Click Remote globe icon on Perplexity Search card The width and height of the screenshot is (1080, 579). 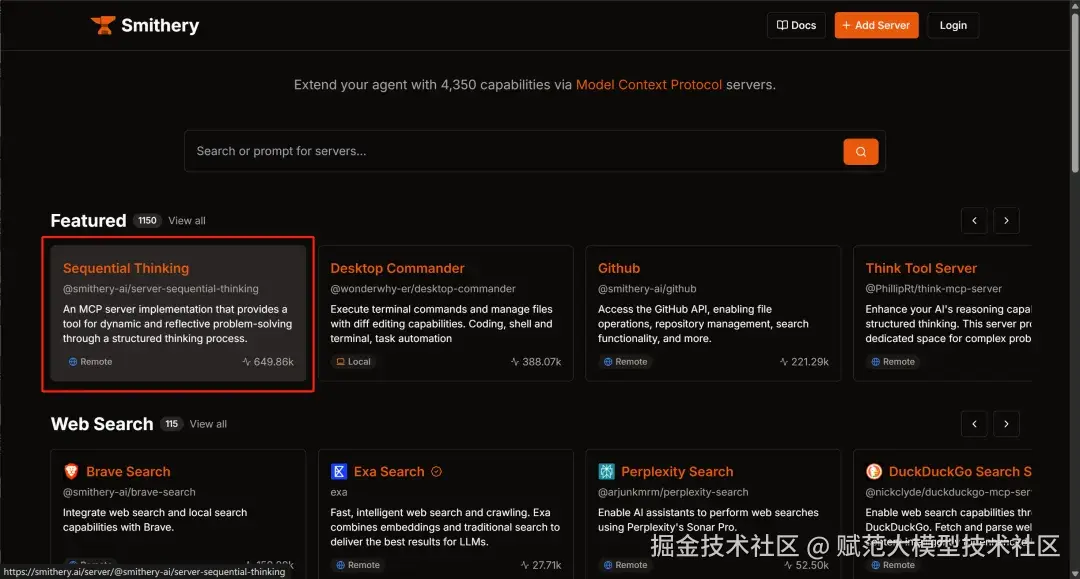point(608,565)
